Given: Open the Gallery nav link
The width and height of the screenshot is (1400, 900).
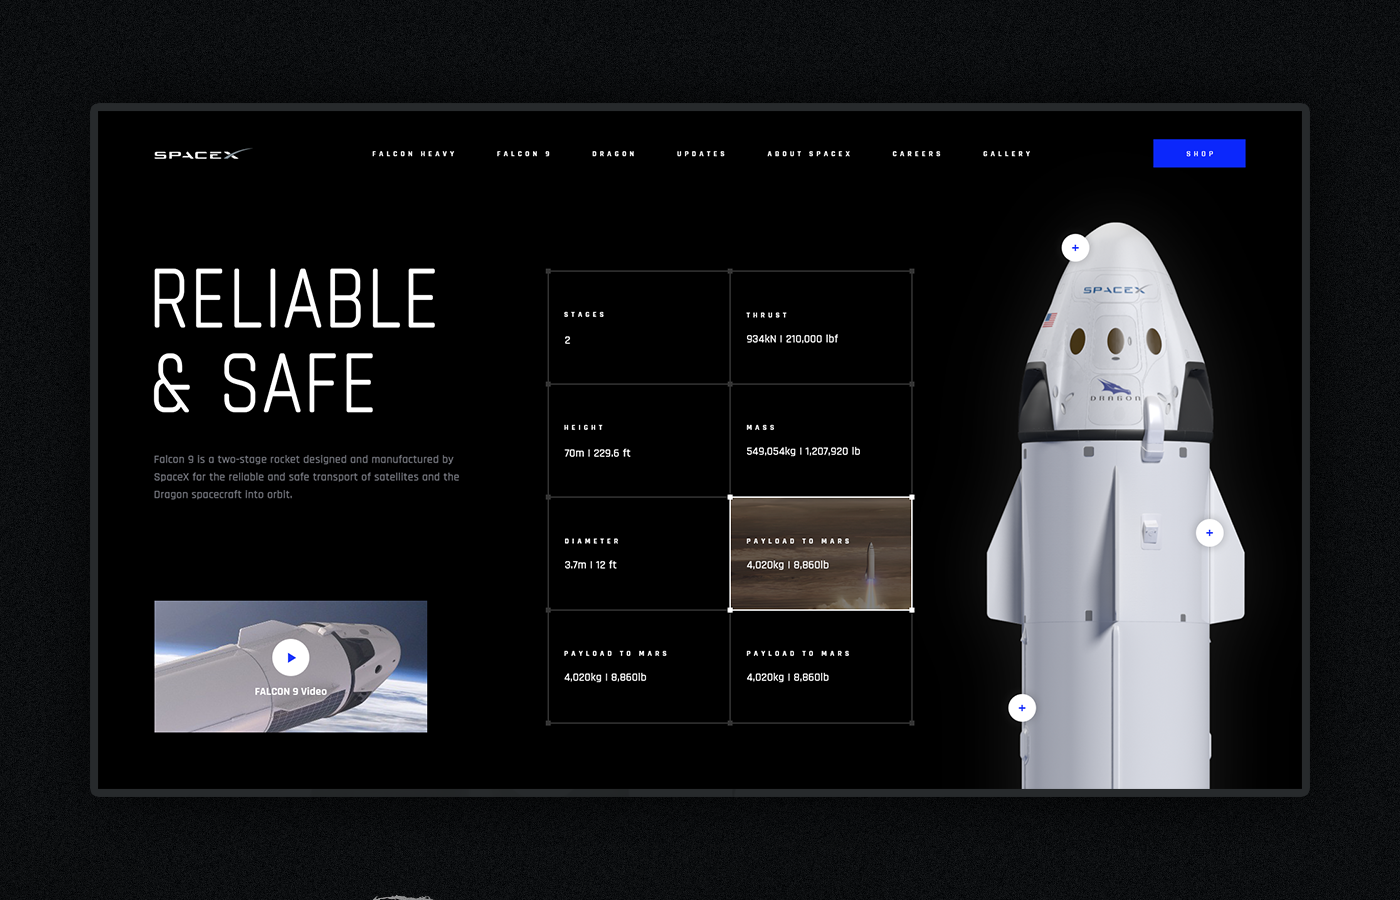Looking at the screenshot, I should tap(1007, 154).
